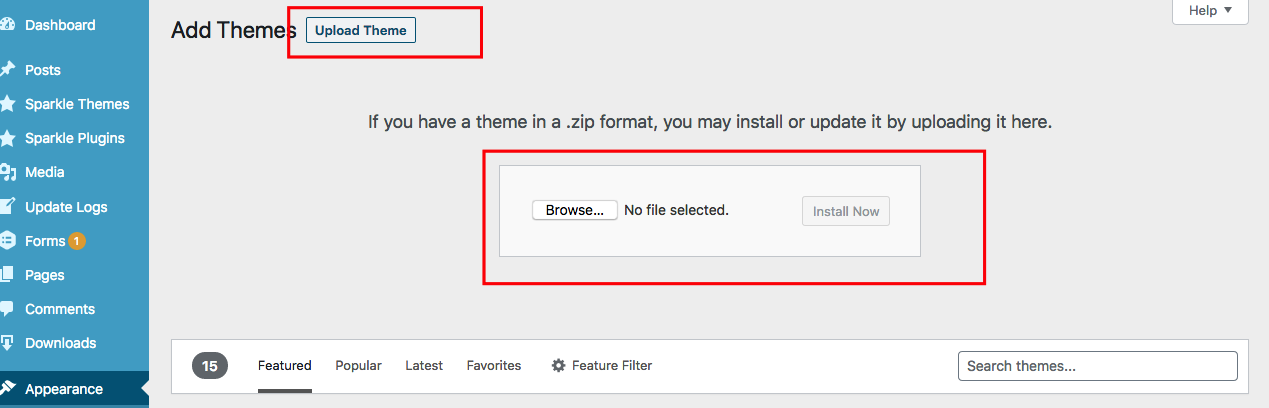Screen dimensions: 1269x408
Task: Click the Forms sidebar icon
Action: click(7, 241)
